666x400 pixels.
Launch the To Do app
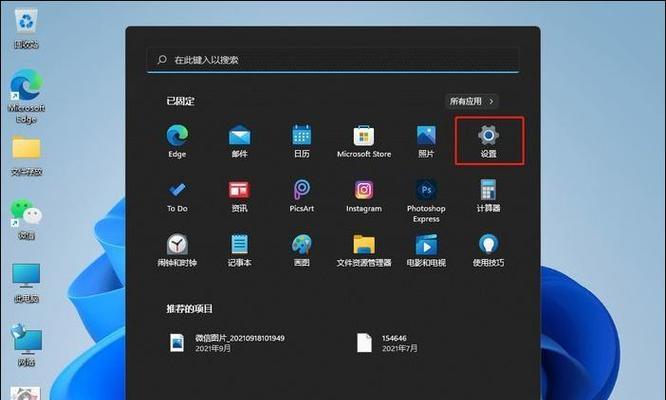click(x=177, y=196)
